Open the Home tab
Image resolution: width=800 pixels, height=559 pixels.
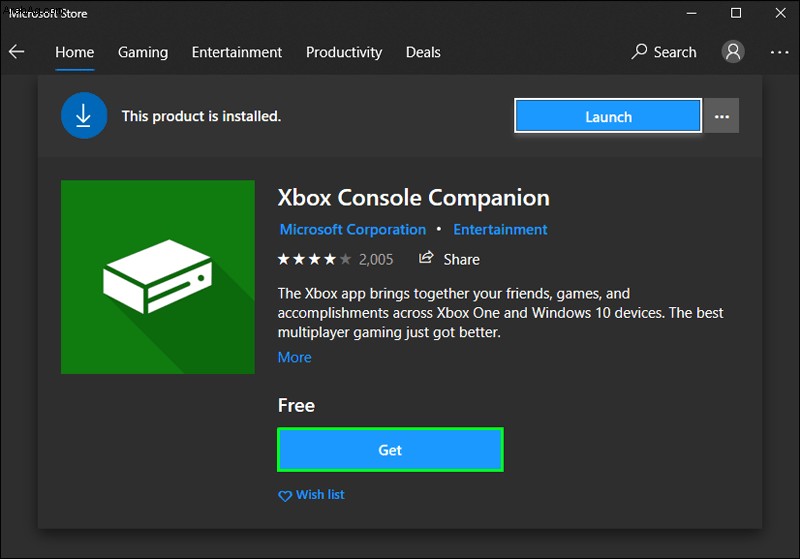click(74, 52)
